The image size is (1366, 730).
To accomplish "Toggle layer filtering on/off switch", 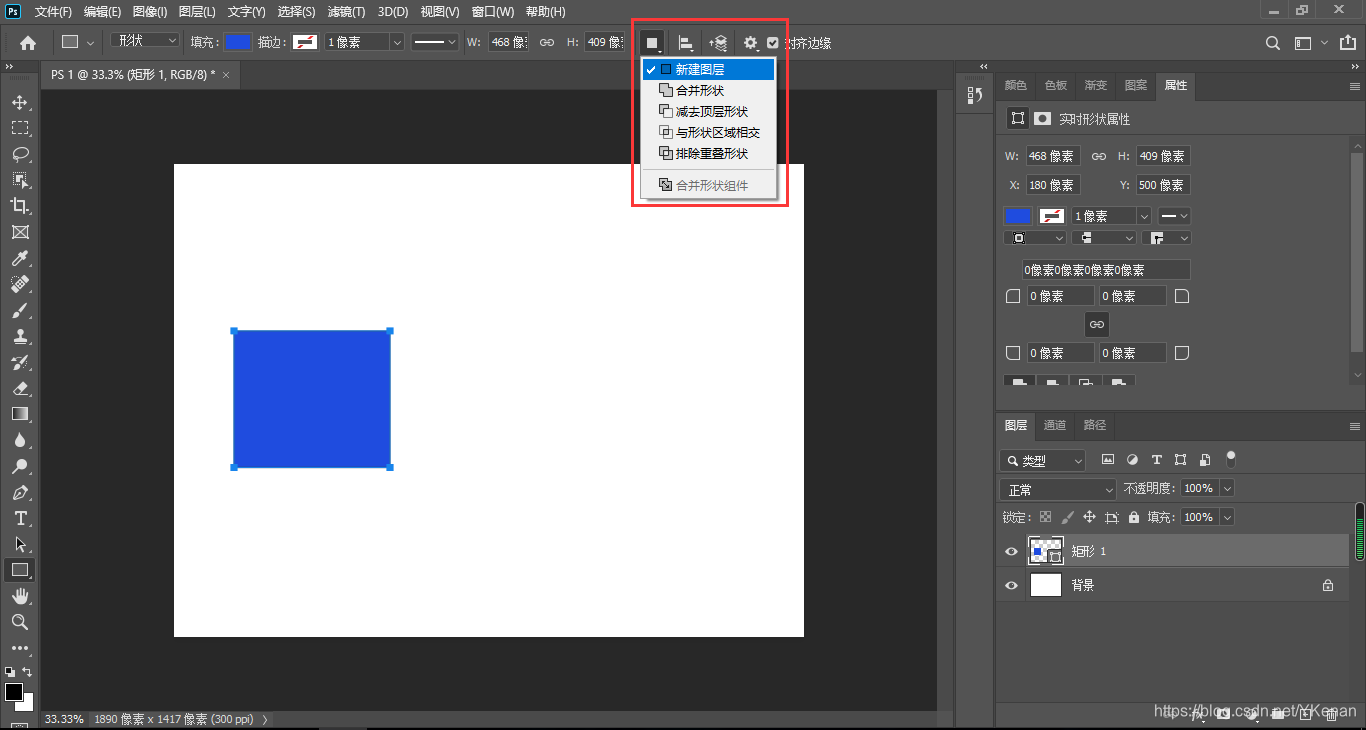I will 1231,459.
